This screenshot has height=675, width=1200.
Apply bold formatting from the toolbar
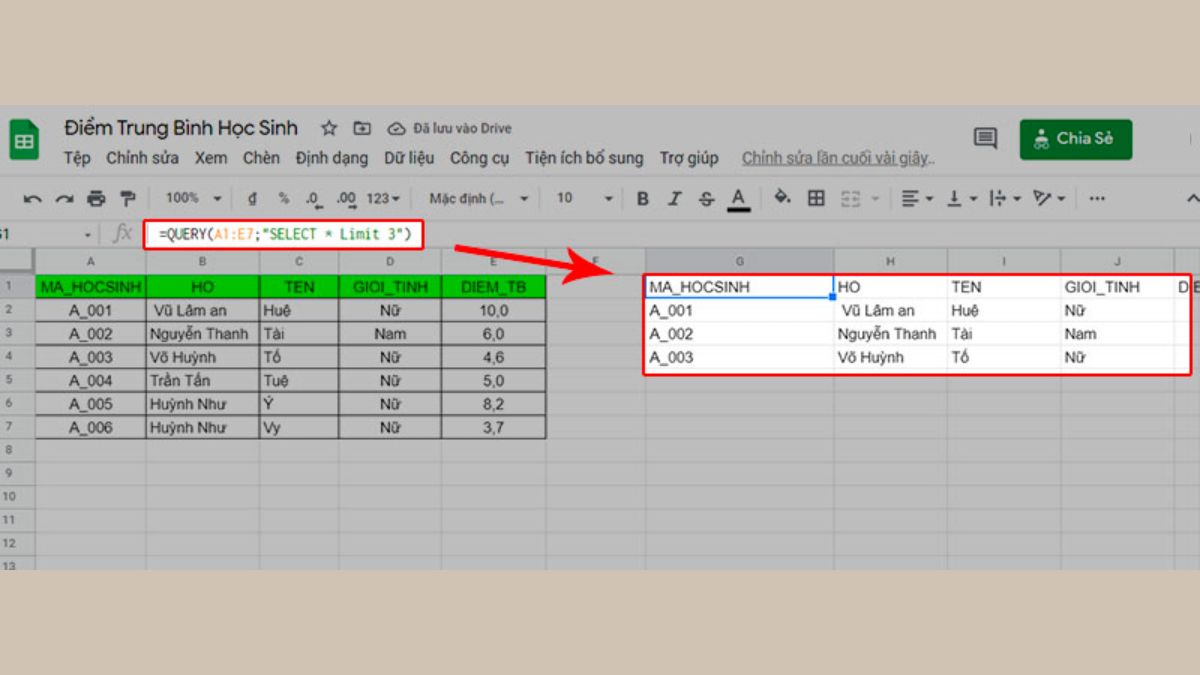pyautogui.click(x=641, y=198)
